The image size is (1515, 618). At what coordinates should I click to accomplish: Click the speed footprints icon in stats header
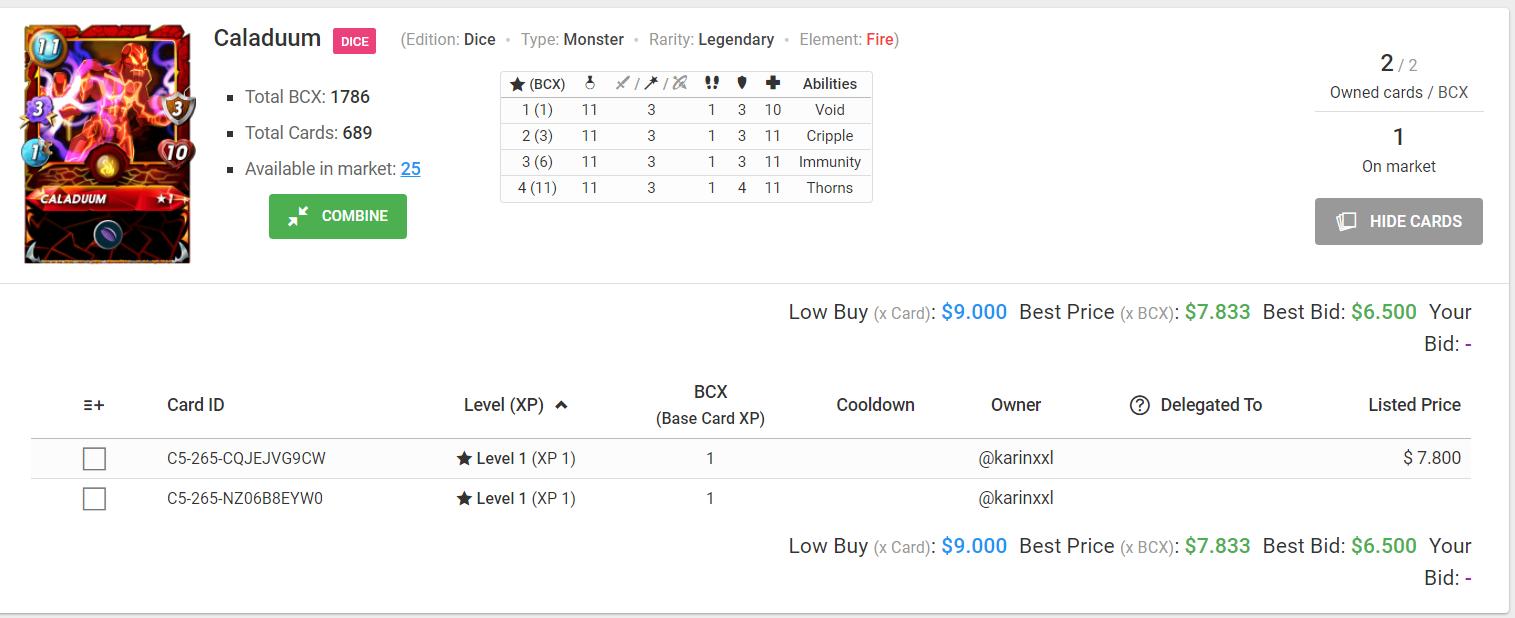coord(712,84)
